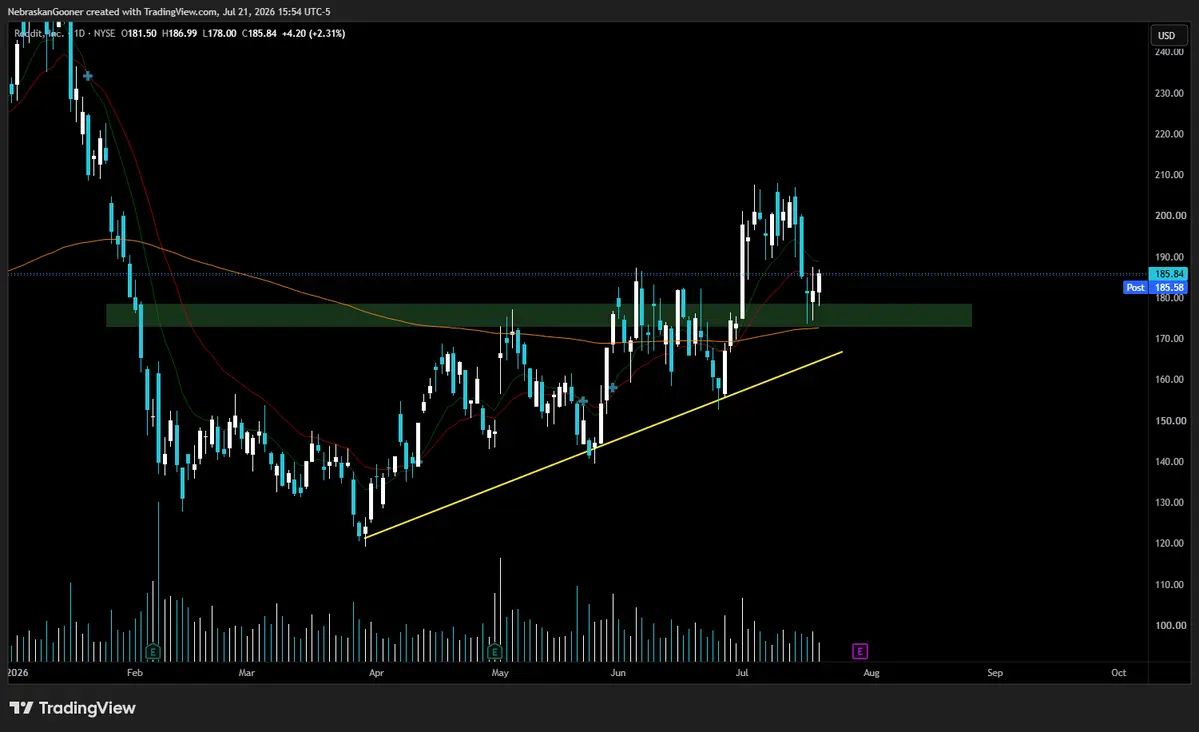Click the blue Post tag on the price axis
This screenshot has height=732, width=1199.
pos(1136,288)
